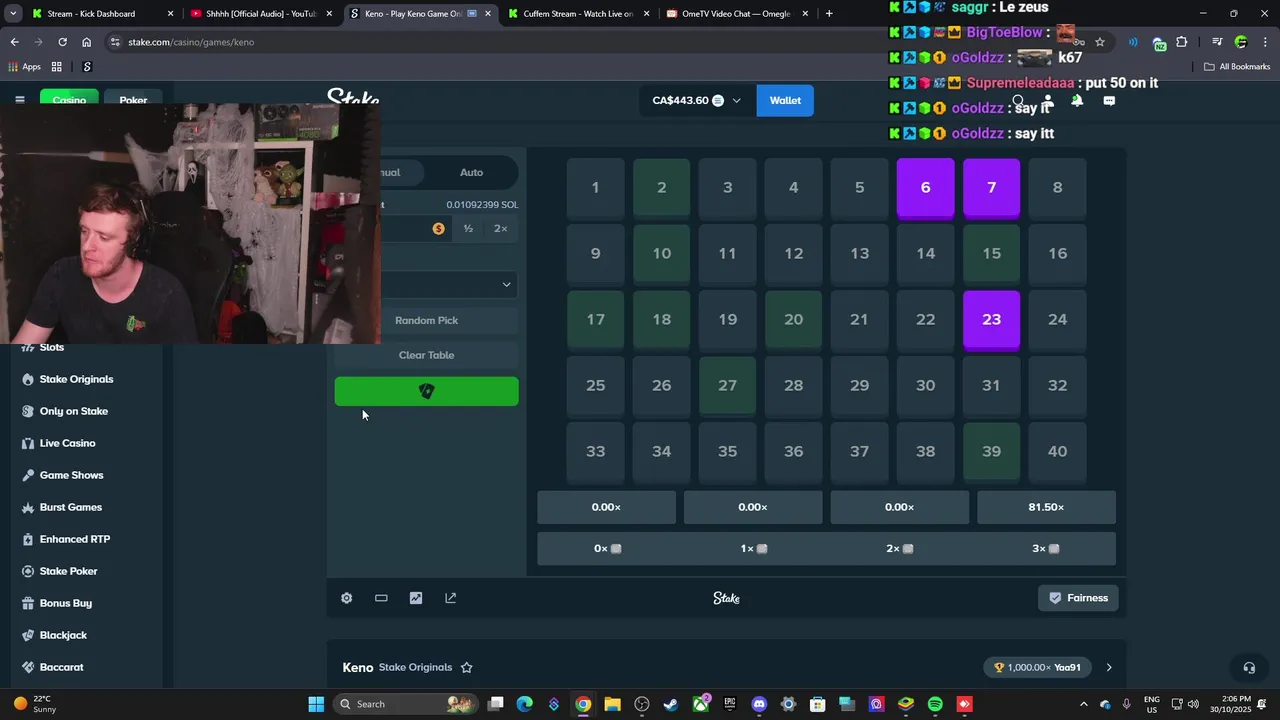The width and height of the screenshot is (1280, 720).
Task: Open Discord from the taskbar
Action: click(759, 704)
